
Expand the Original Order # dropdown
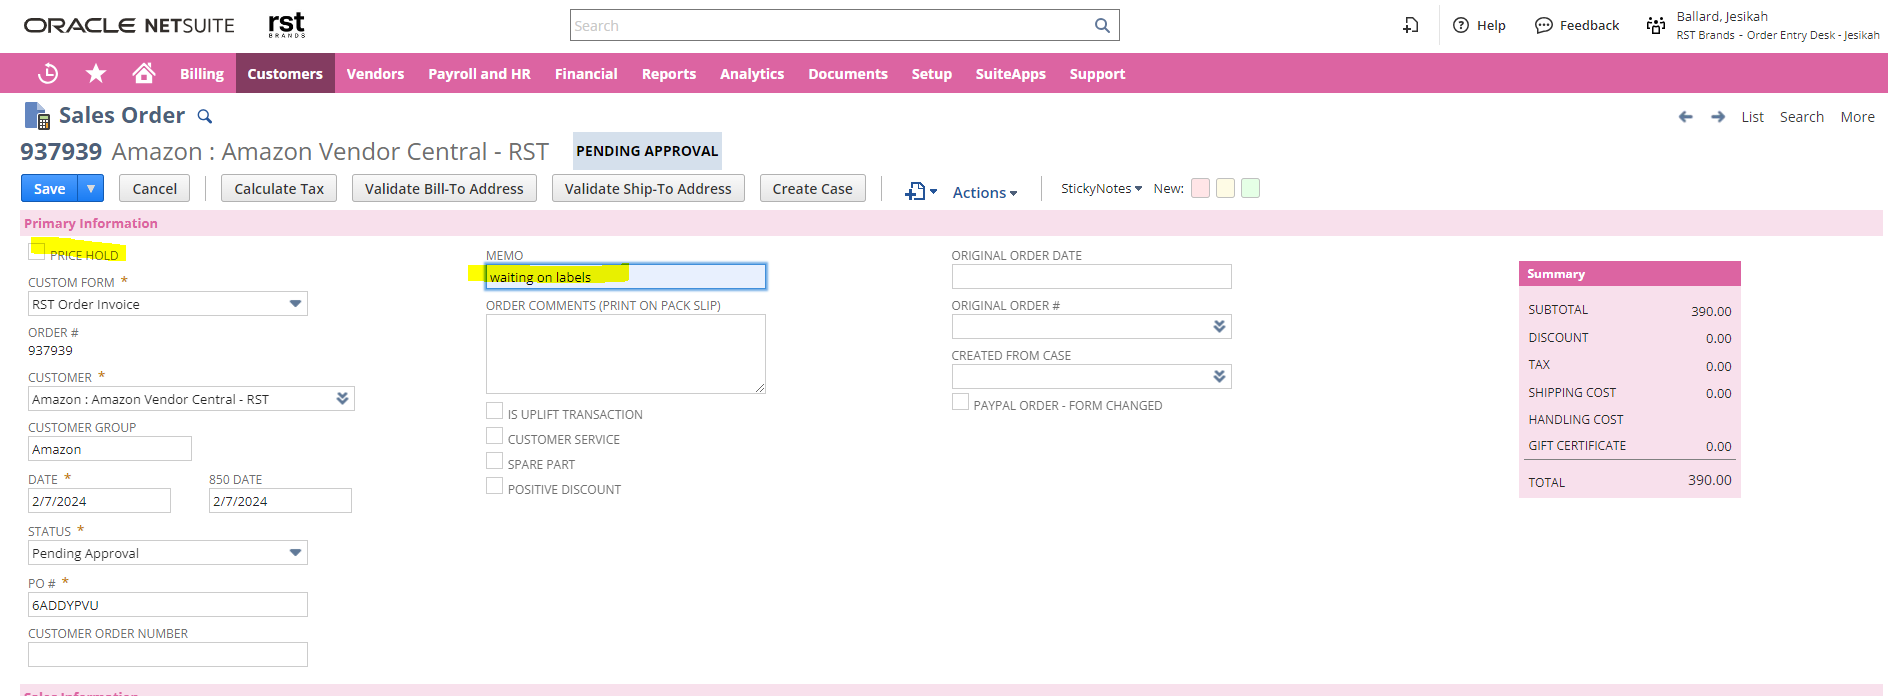(1219, 327)
